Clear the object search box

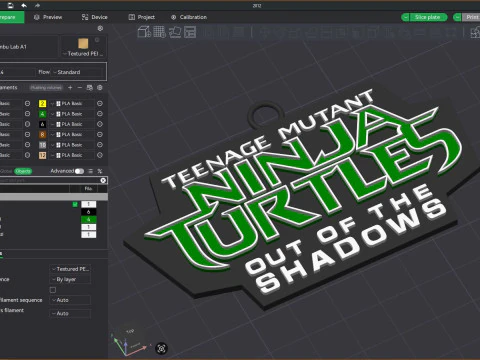coord(103,180)
